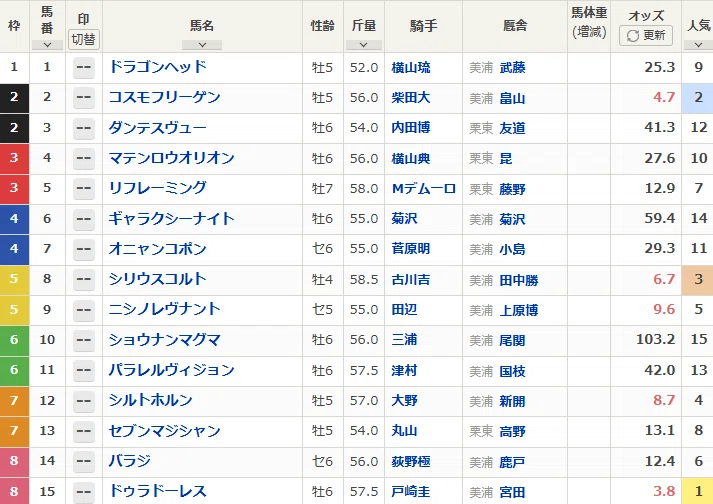Image resolution: width=713 pixels, height=504 pixels.
Task: Open jockey 戸崎圭 profile
Action: point(411,492)
